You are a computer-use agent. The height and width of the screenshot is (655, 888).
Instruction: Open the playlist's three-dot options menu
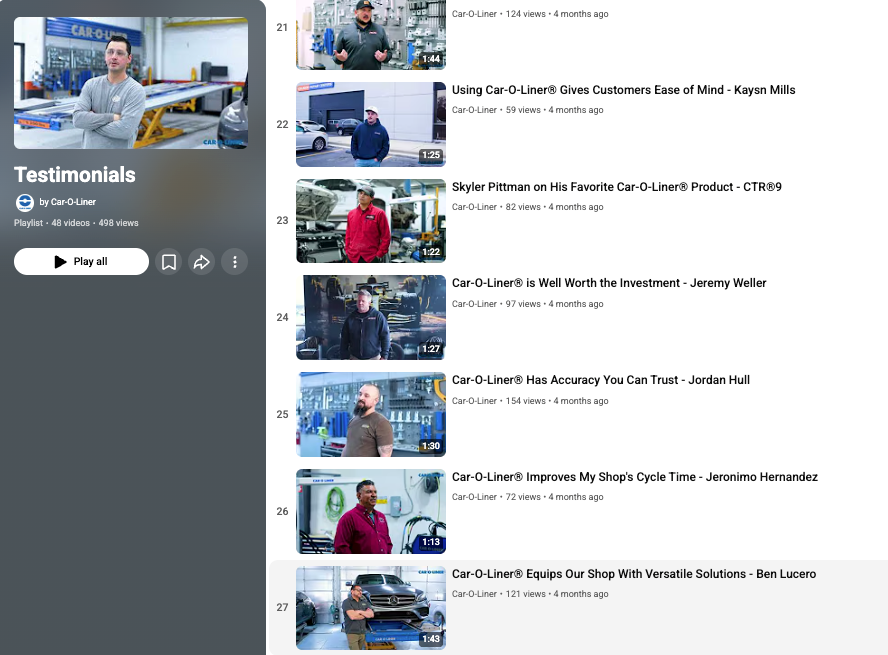tap(234, 261)
